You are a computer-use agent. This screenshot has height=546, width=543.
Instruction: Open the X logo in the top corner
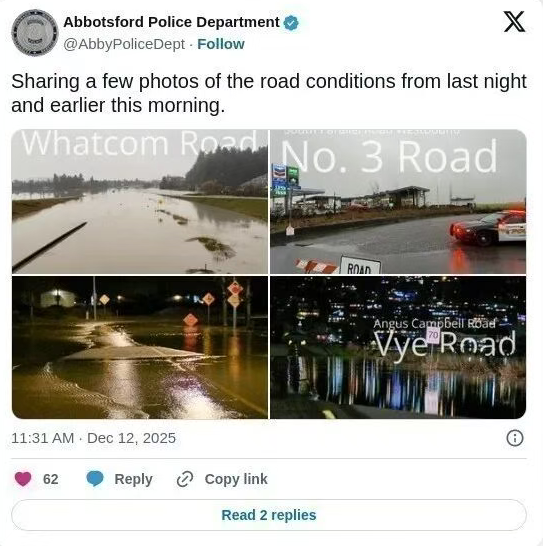coord(514,22)
